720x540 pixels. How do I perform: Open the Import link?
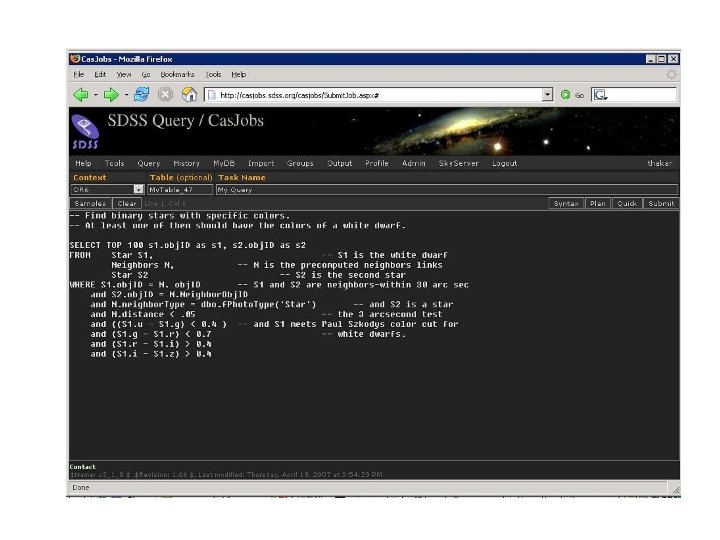(261, 163)
